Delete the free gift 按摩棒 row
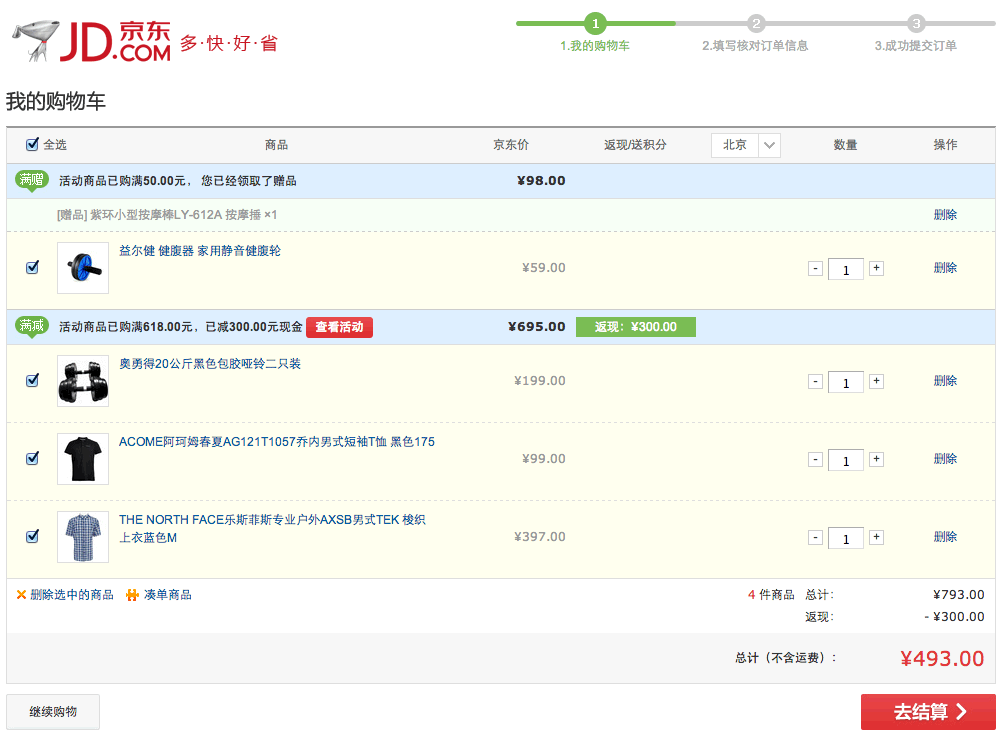Screen dimensions: 1000x740 coord(945,214)
